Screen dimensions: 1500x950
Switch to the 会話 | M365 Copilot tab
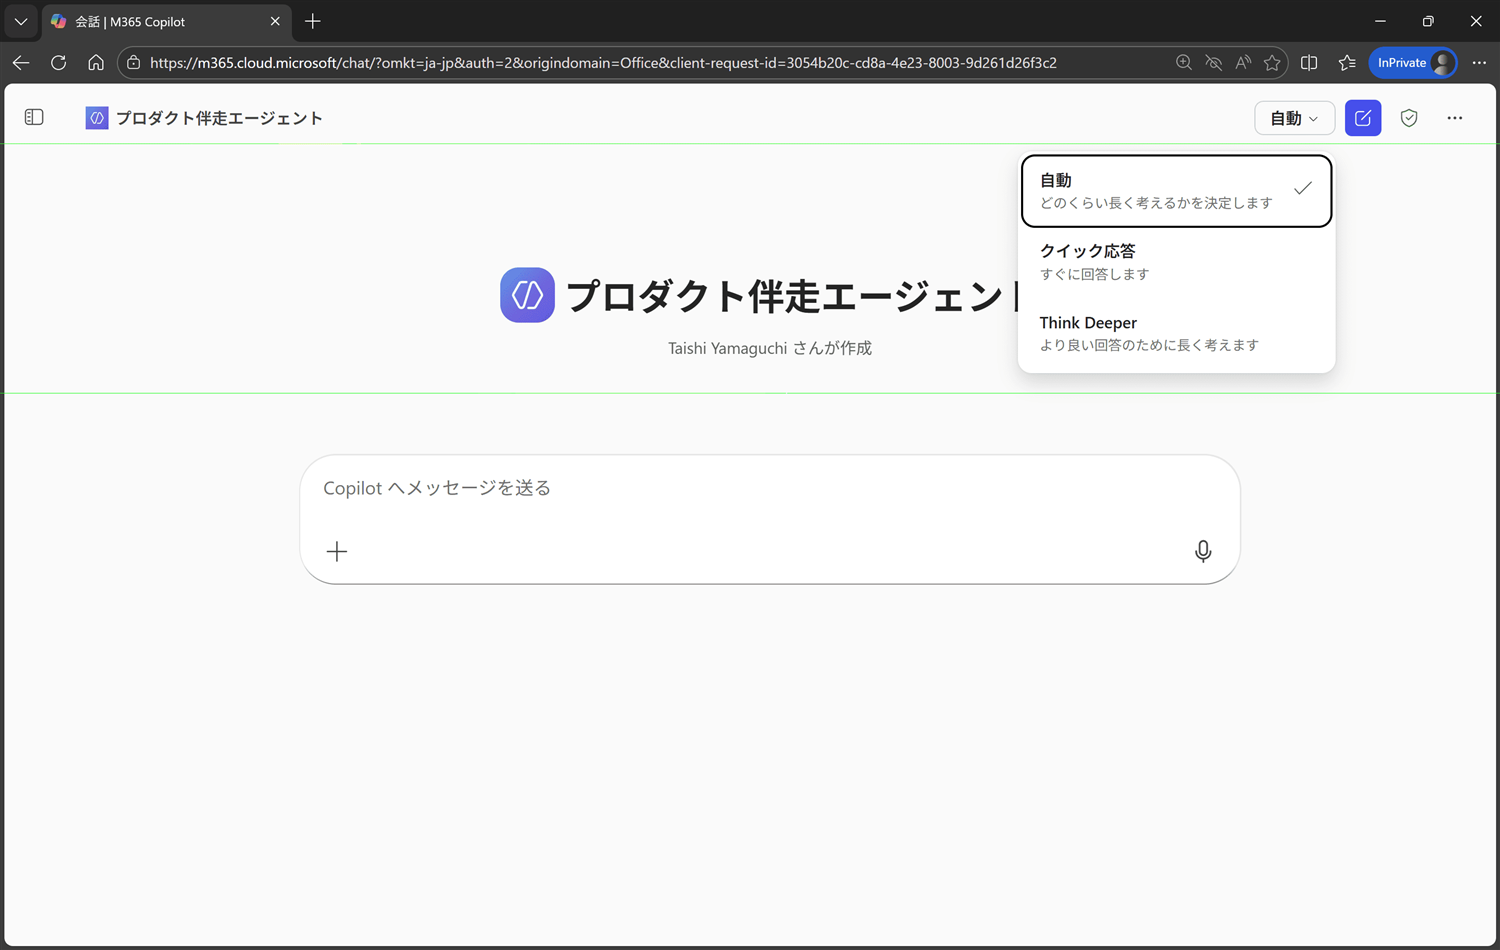click(167, 21)
